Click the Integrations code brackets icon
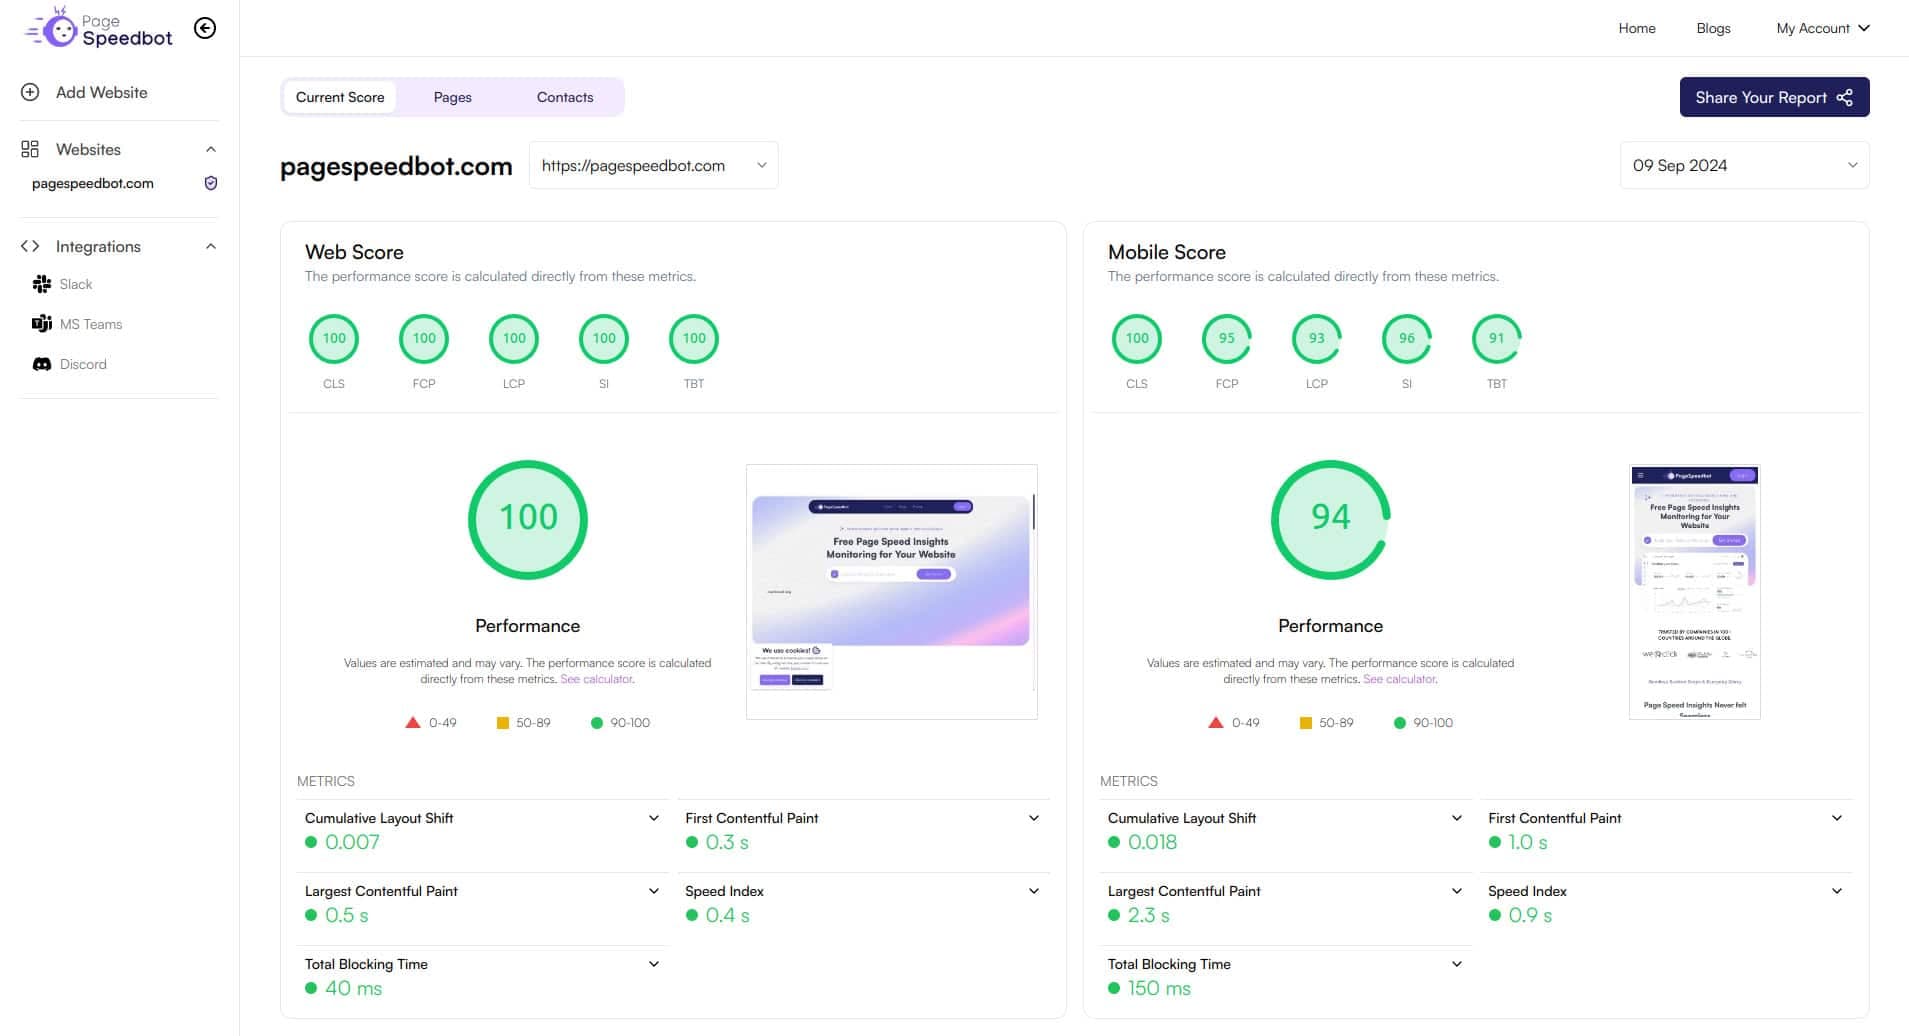The height and width of the screenshot is (1036, 1909). coord(30,246)
